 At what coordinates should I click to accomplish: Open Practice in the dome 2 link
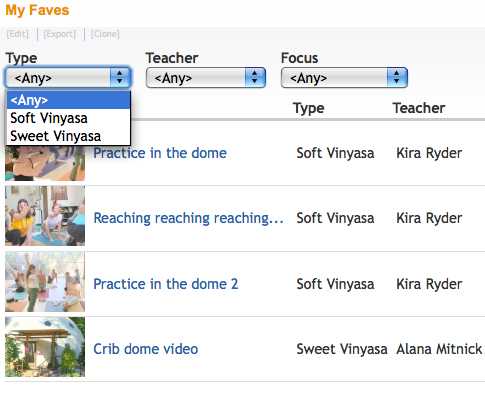click(x=166, y=284)
